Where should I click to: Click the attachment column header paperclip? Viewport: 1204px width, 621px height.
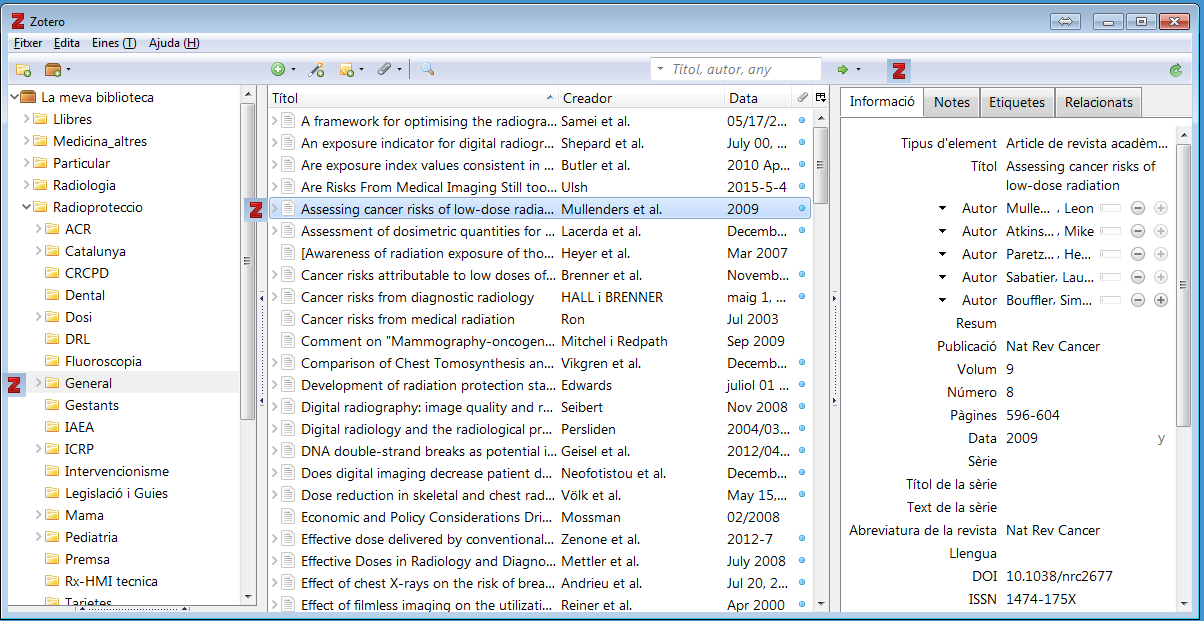point(802,98)
